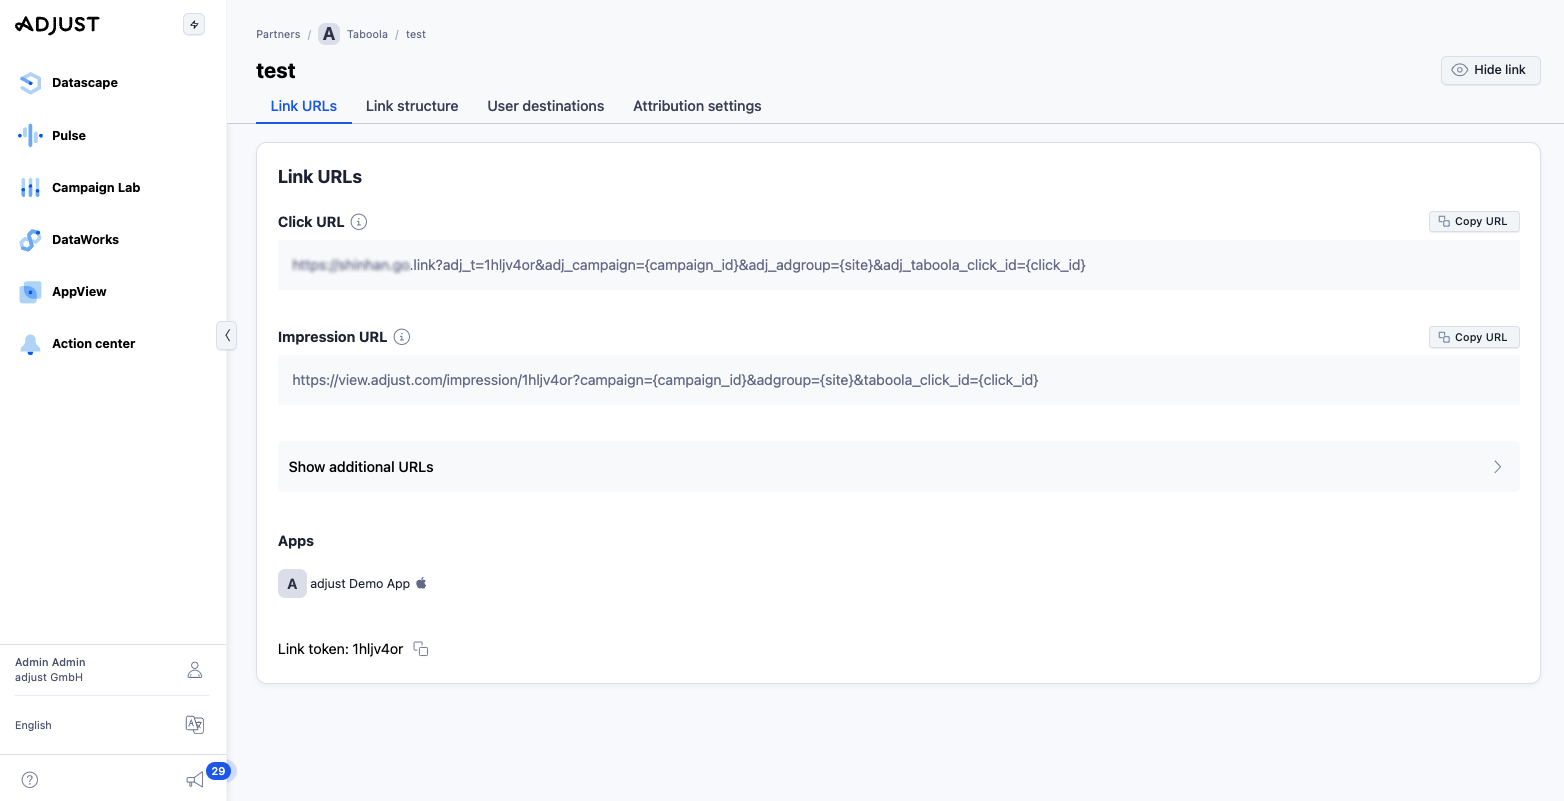Screen dimensions: 1564x801
Task: Open Pulse from the sidebar
Action: [69, 135]
